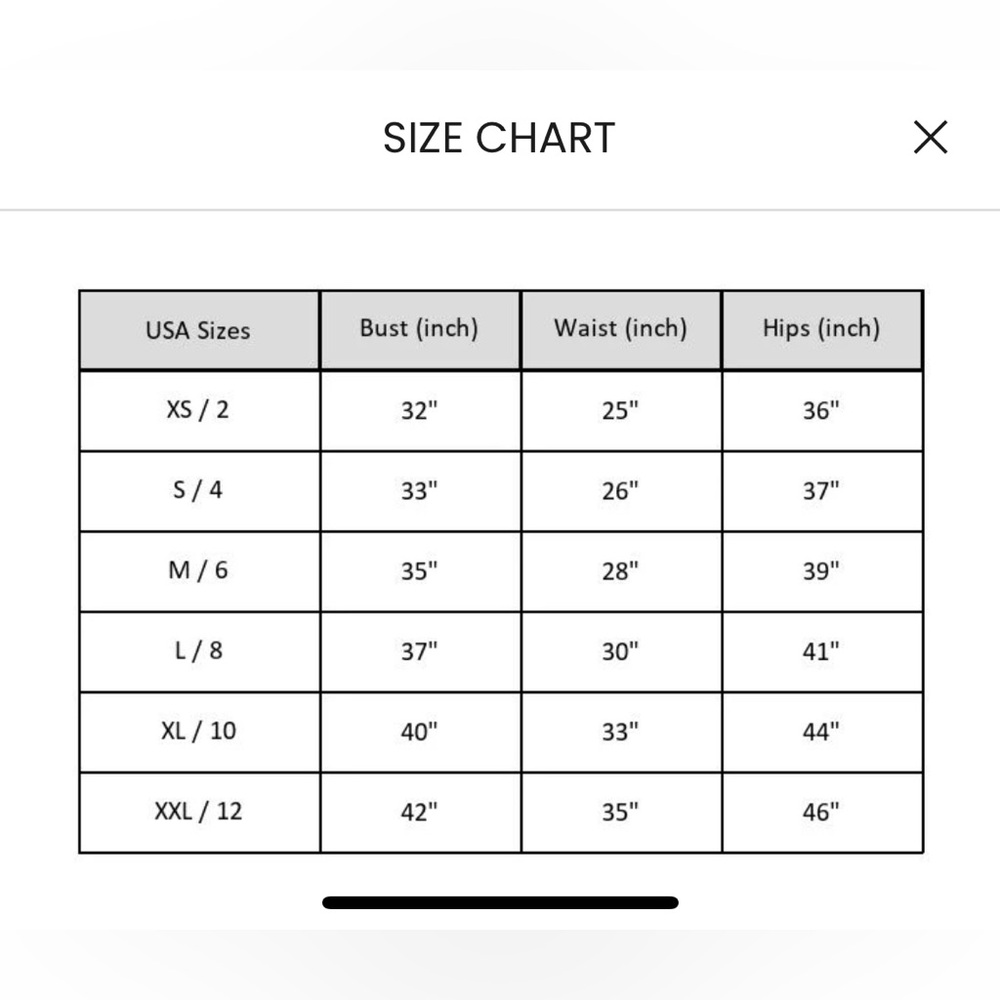Select the M / 6 size cell
Screen dimensions: 1000x1000
pos(199,571)
